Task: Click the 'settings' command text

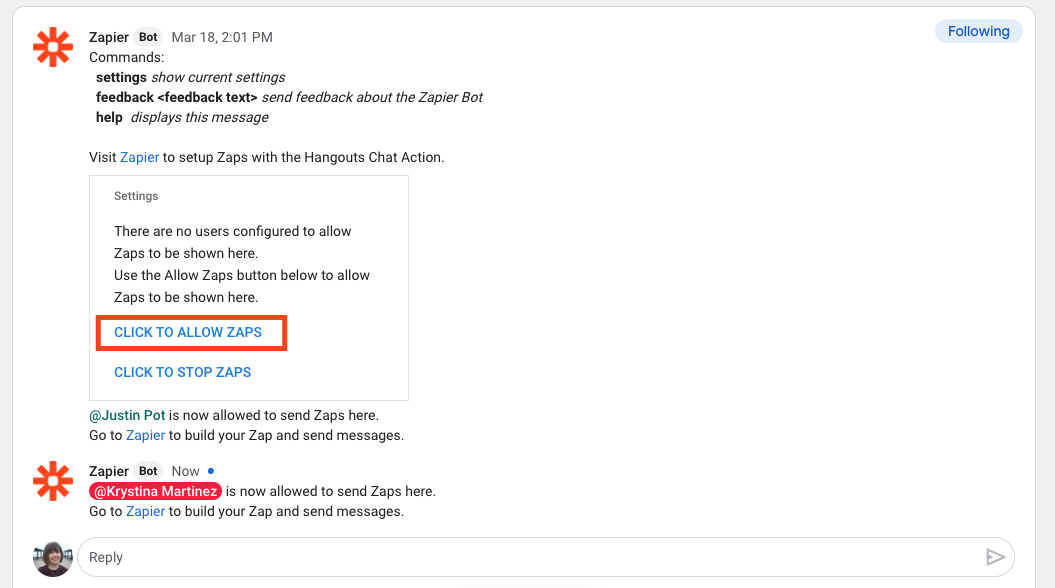Action: (x=121, y=77)
